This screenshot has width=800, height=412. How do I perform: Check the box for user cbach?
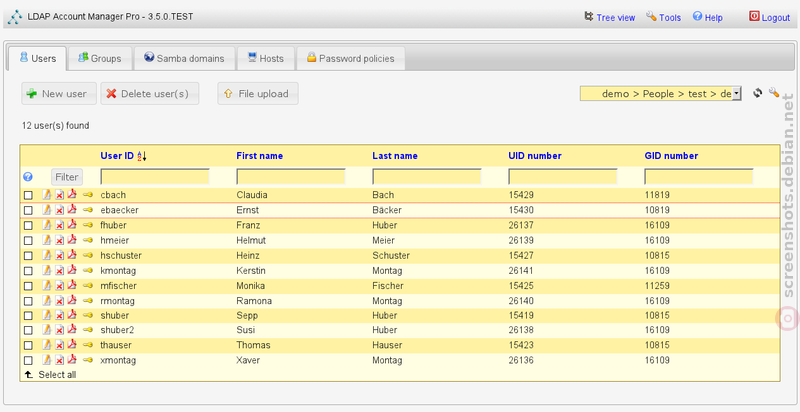coord(28,195)
